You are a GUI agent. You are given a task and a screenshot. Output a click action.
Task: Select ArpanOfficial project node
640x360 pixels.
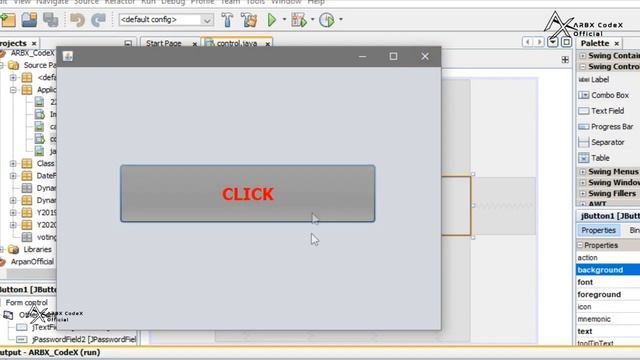(x=32, y=262)
